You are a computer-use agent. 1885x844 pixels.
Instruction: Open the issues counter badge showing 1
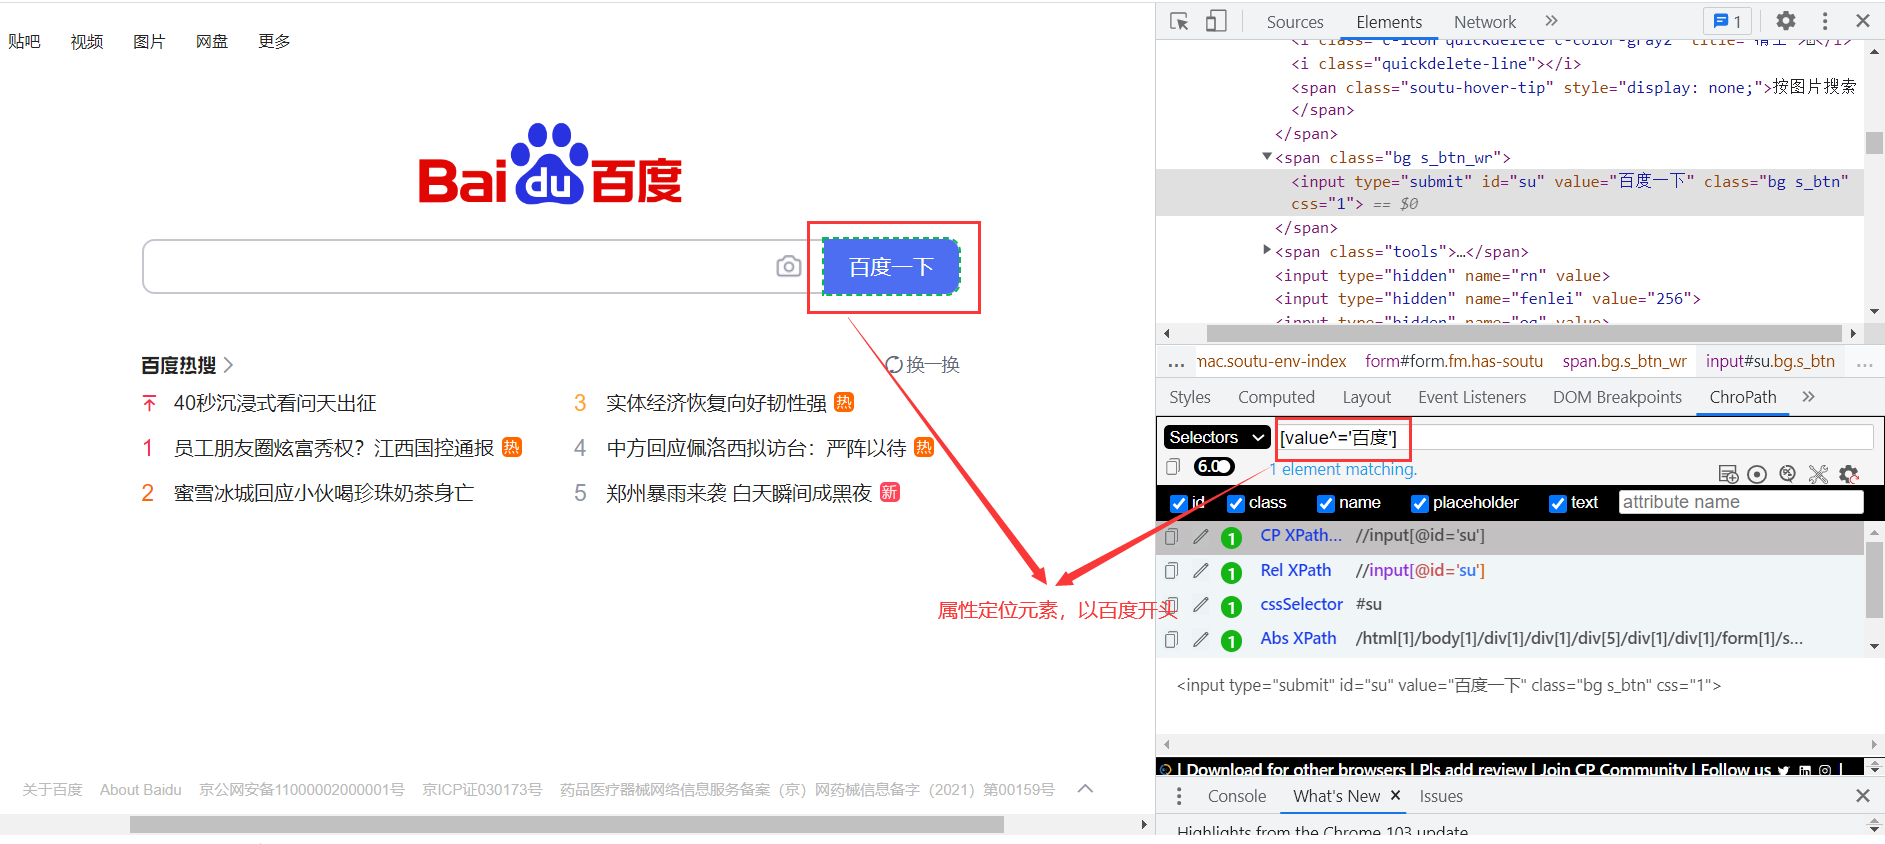tap(1727, 21)
